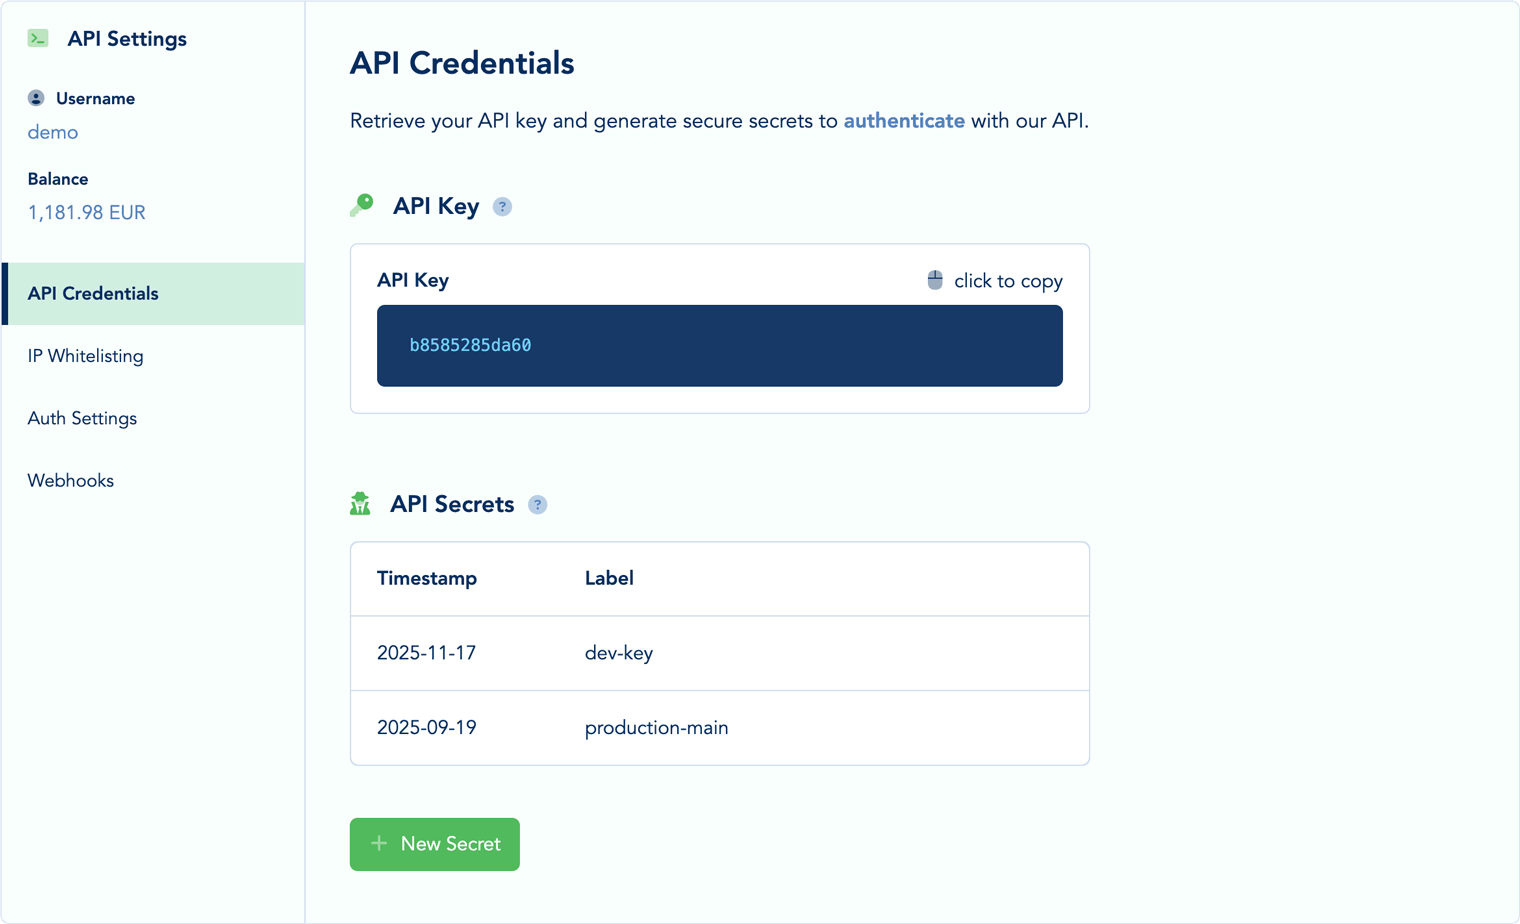Open the API Secrets help question mark
The height and width of the screenshot is (924, 1520).
tap(538, 504)
